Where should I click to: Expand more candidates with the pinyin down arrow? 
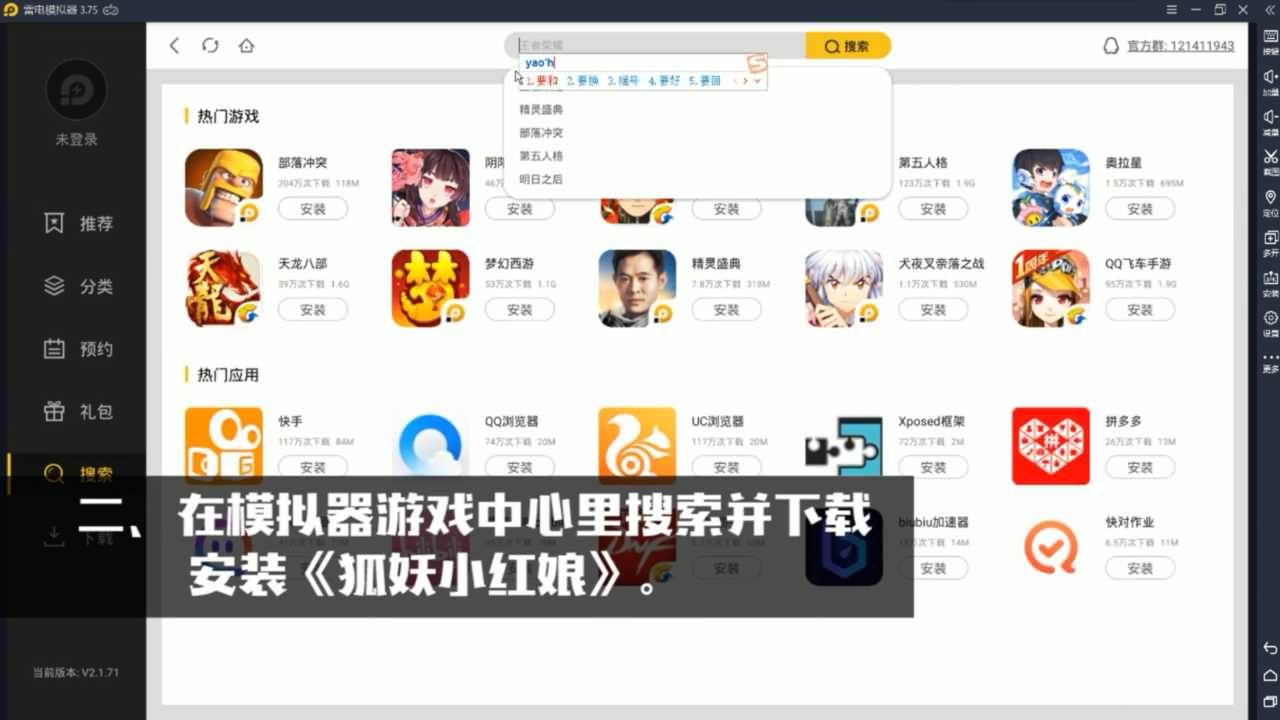point(757,81)
